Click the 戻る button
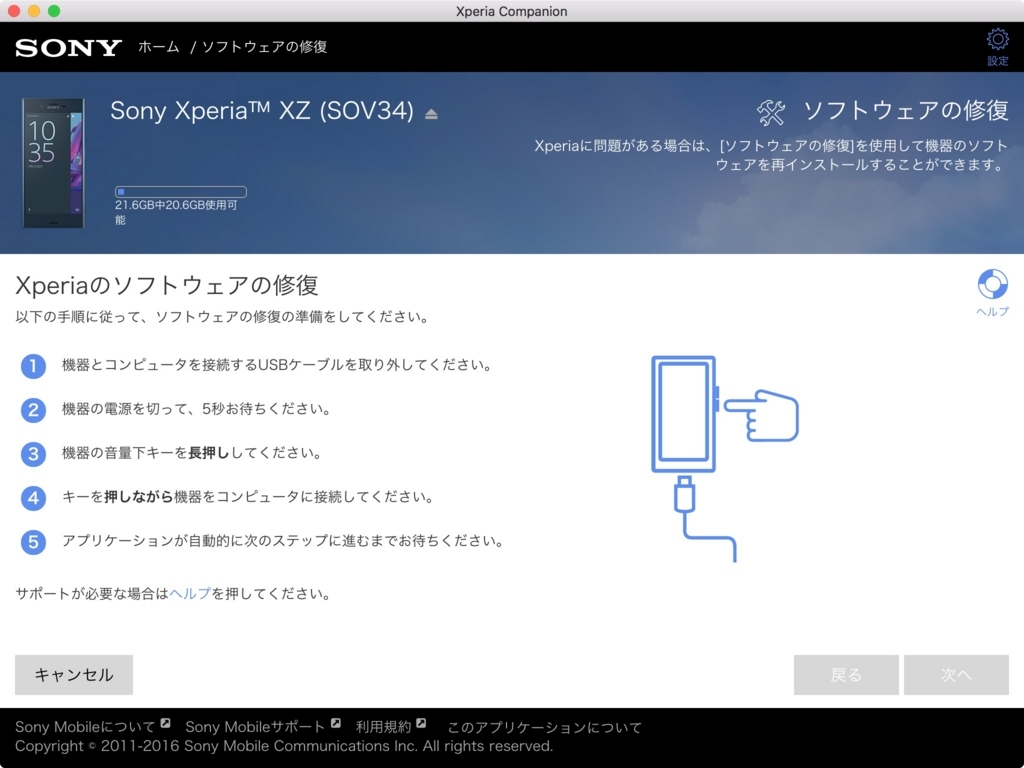Viewport: 1024px width, 768px height. click(846, 675)
